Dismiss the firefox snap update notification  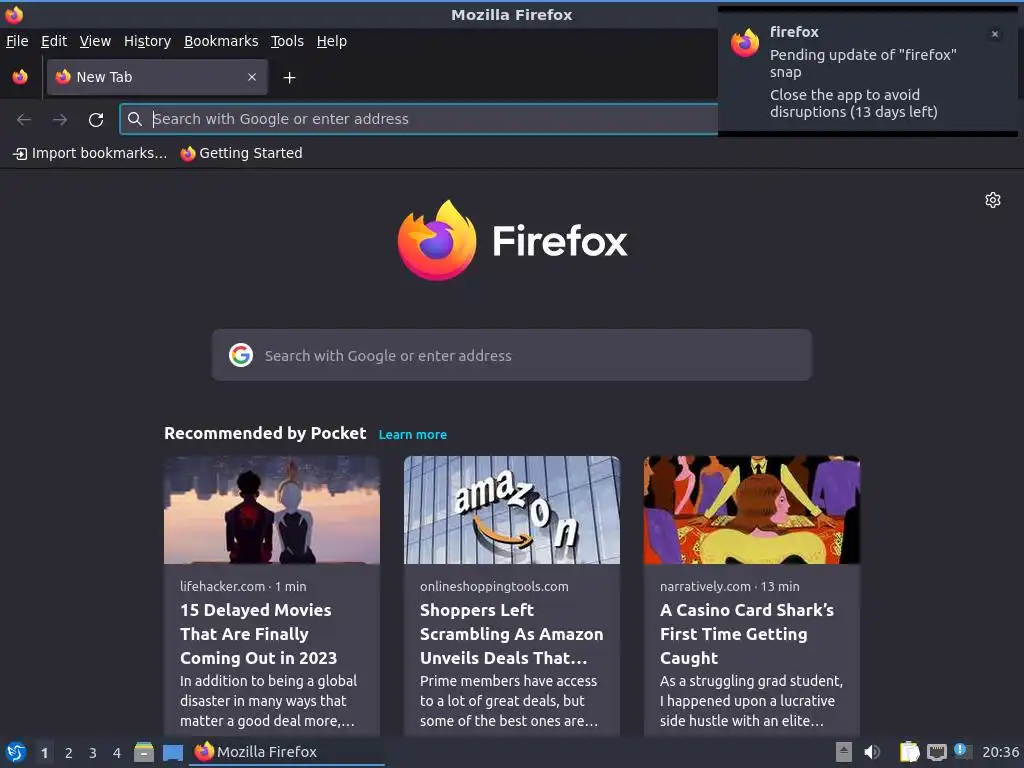point(995,34)
